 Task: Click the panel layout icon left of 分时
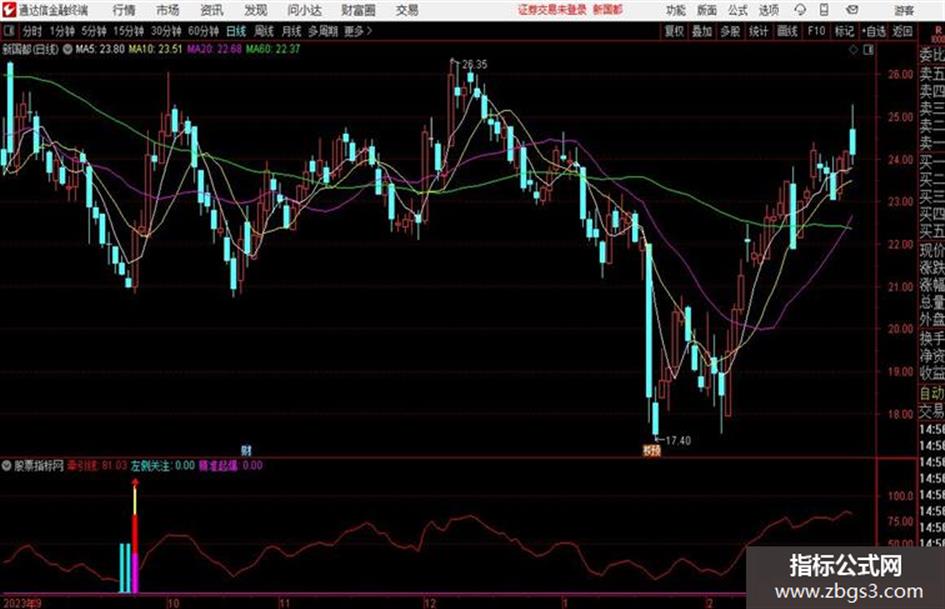click(8, 31)
